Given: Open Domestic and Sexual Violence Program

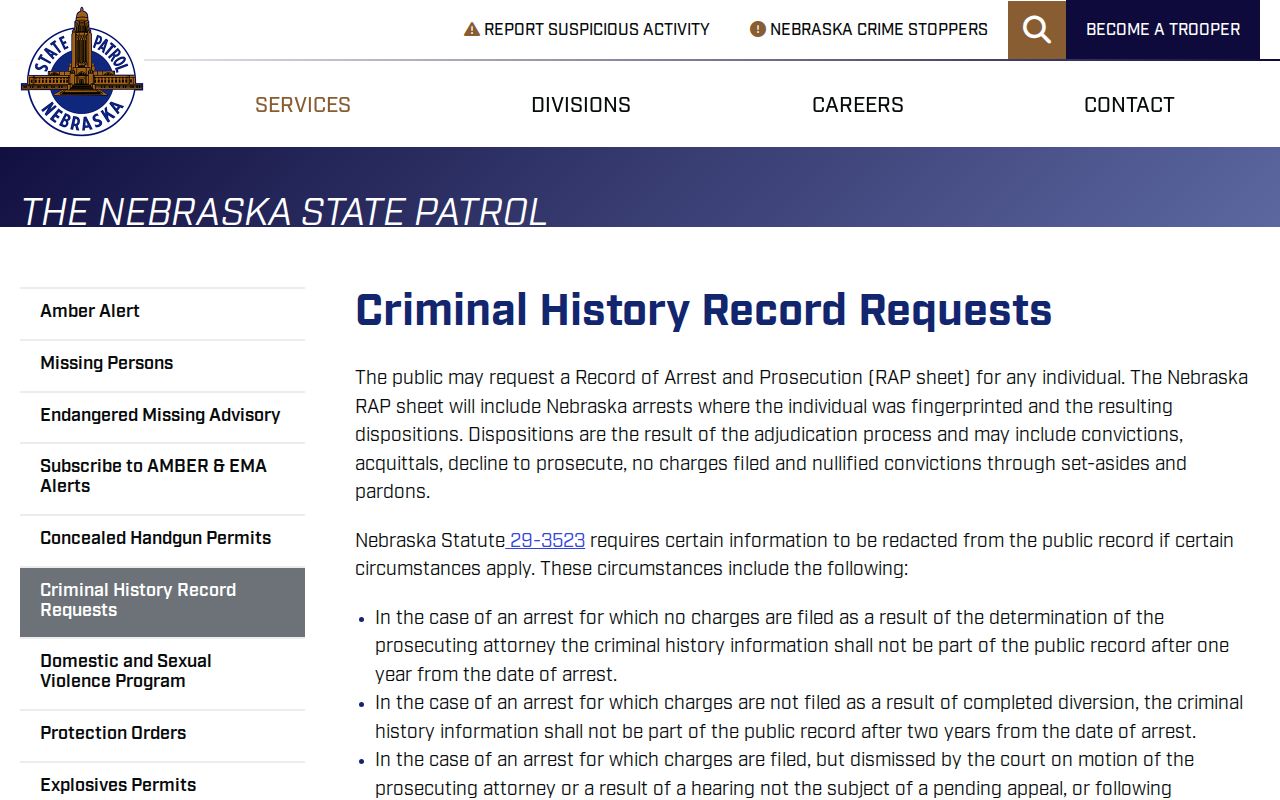Looking at the screenshot, I should (x=162, y=672).
